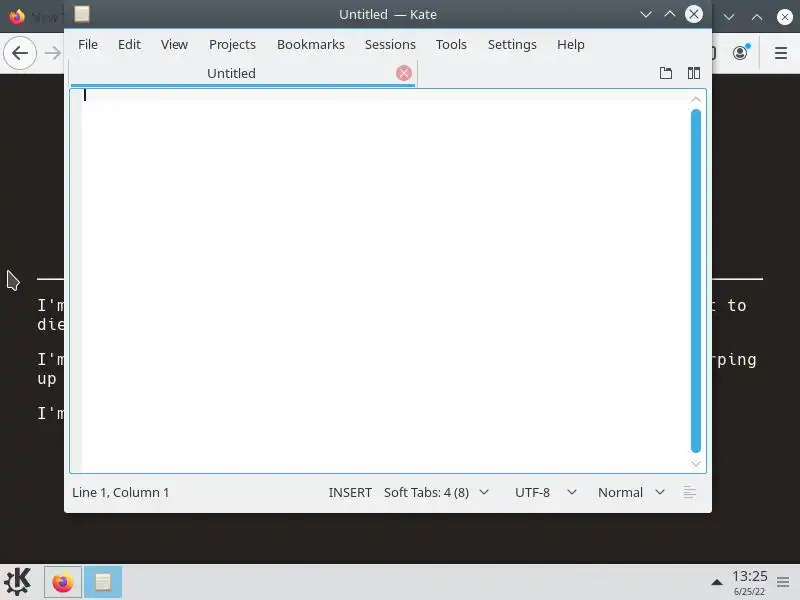Open the KDE application launcher
This screenshot has height=600, width=800.
pos(18,582)
